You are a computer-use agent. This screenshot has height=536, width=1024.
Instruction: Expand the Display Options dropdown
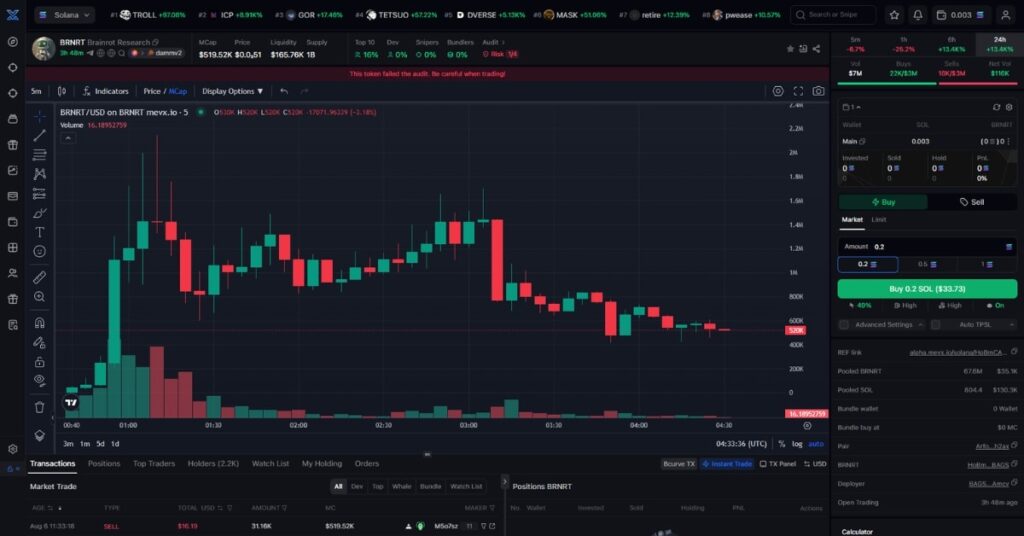232,91
